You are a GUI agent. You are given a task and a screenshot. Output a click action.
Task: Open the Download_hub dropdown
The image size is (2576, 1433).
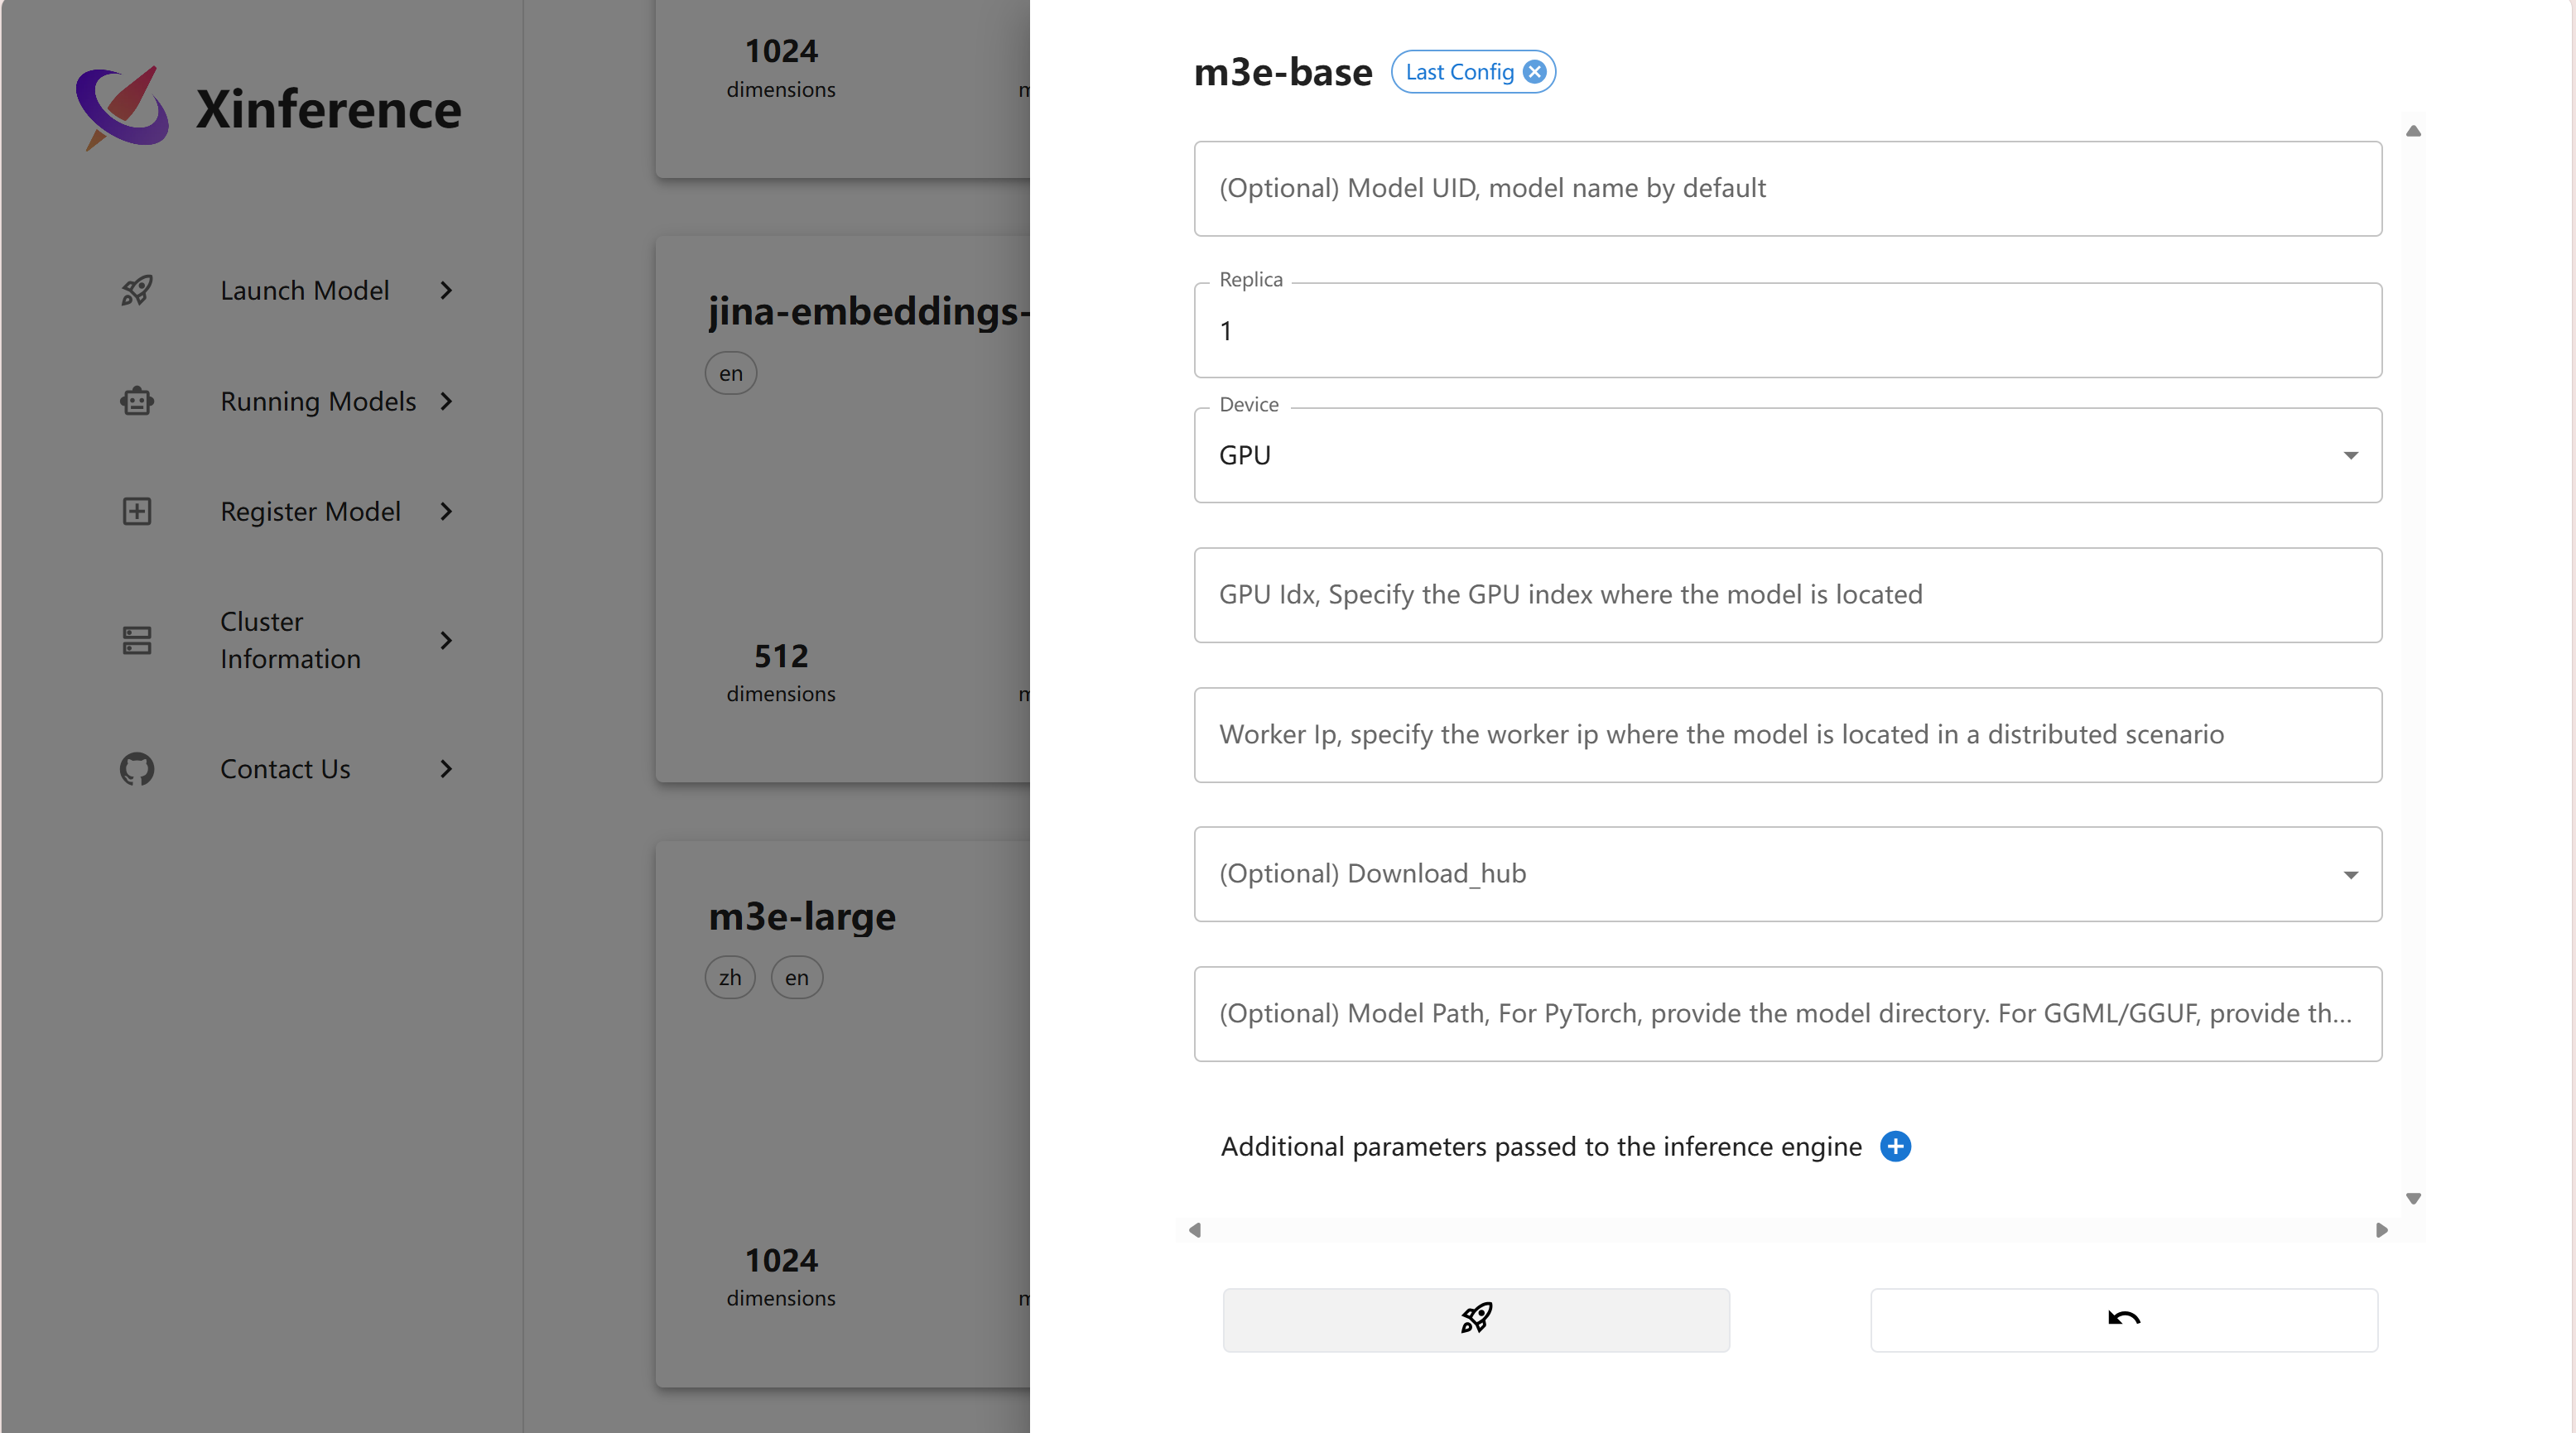(x=1788, y=874)
